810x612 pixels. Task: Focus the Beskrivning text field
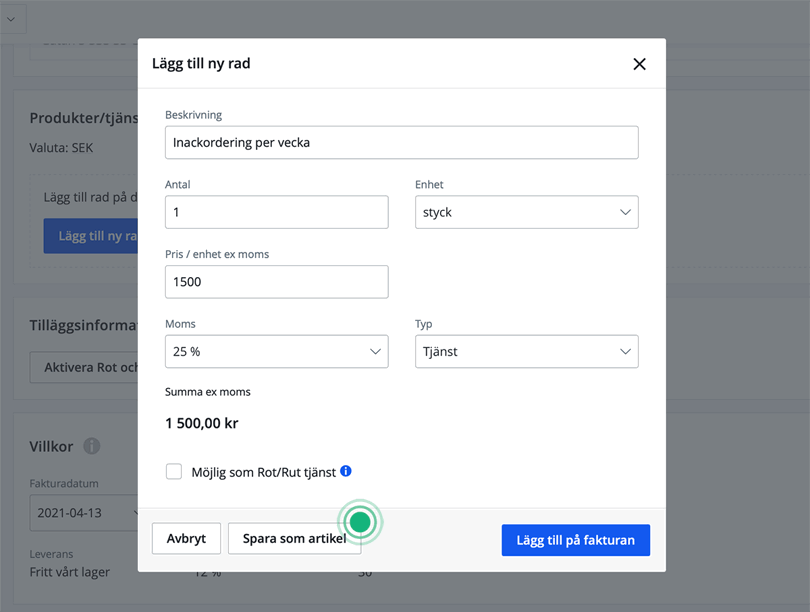tap(401, 143)
